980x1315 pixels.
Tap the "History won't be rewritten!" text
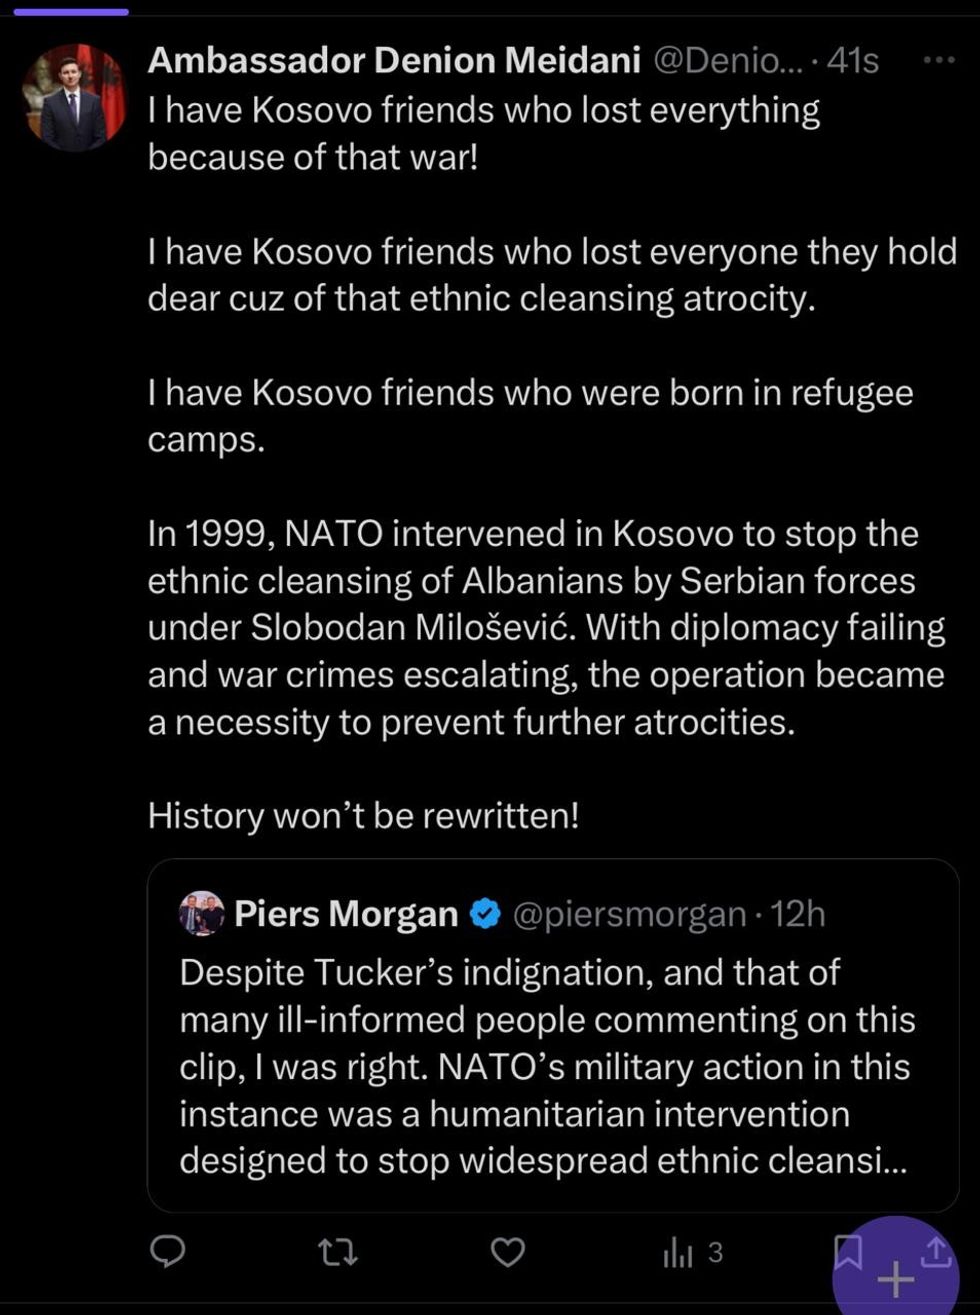coord(363,816)
